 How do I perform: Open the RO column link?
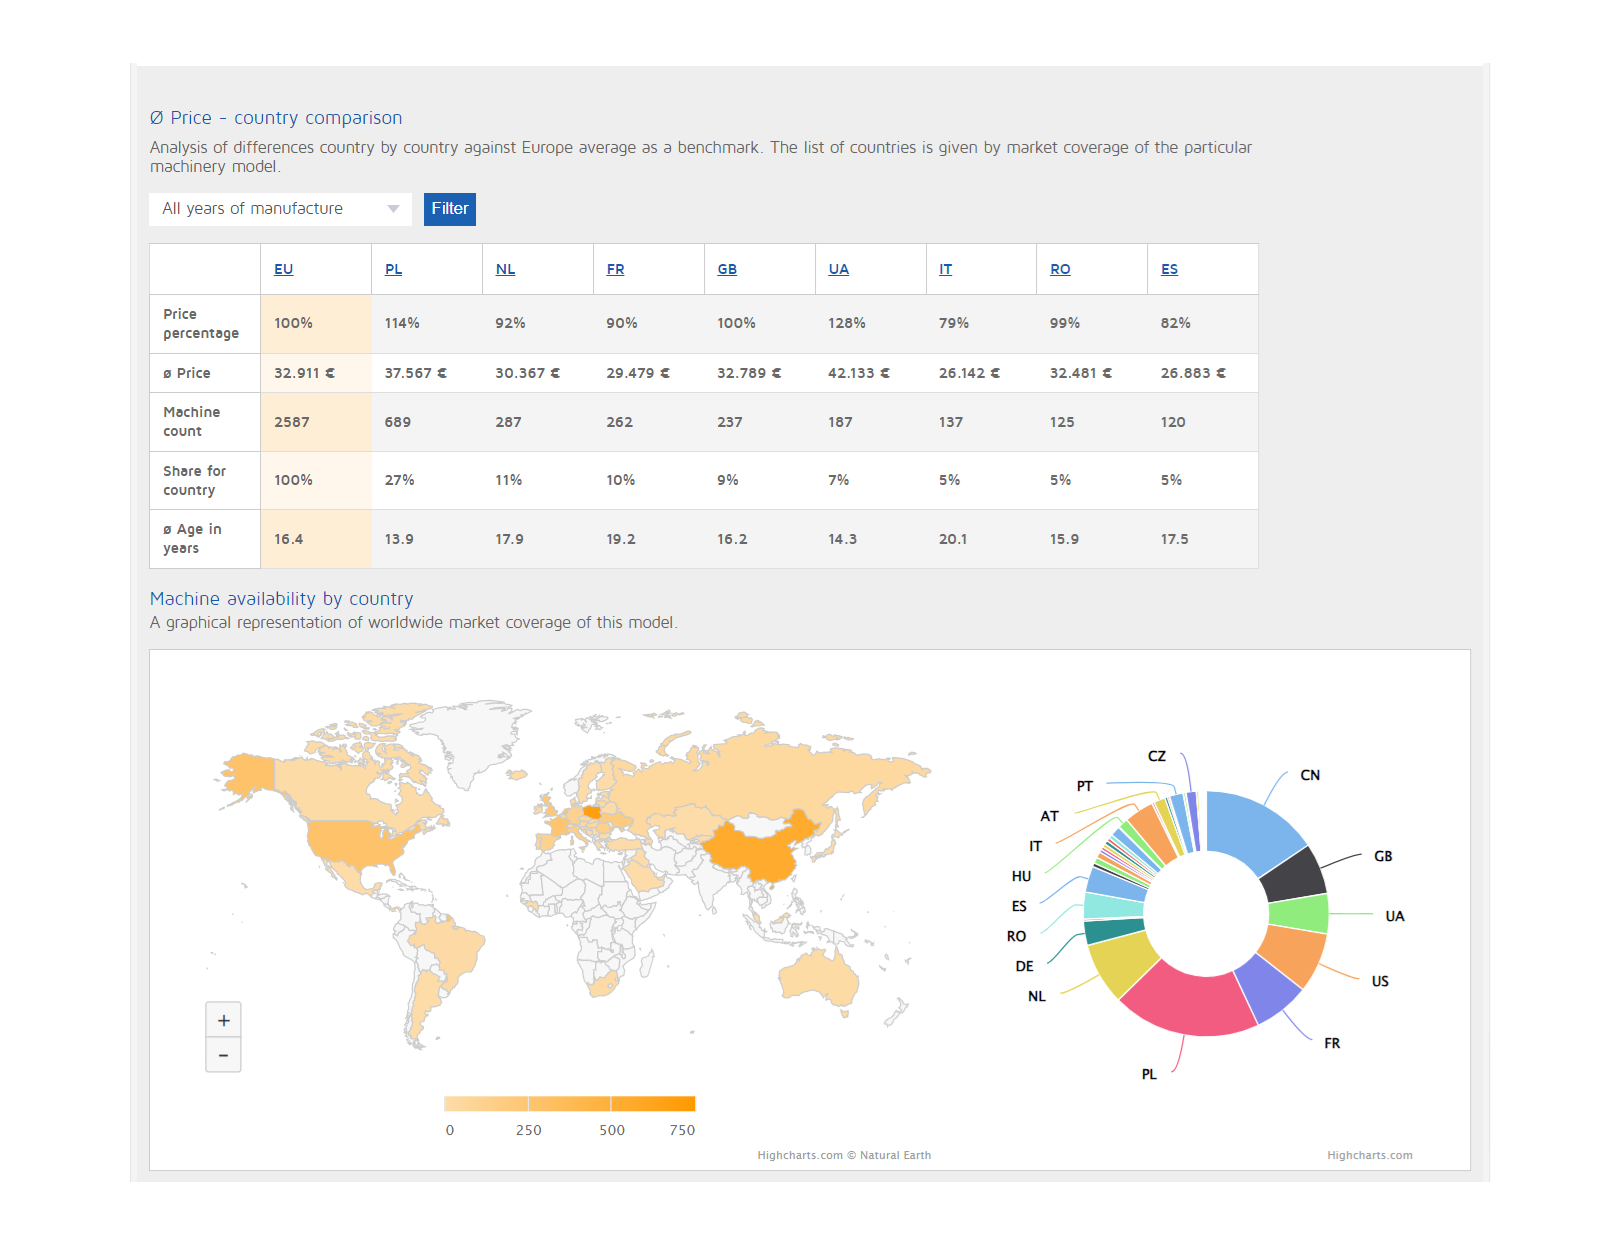click(x=1060, y=269)
